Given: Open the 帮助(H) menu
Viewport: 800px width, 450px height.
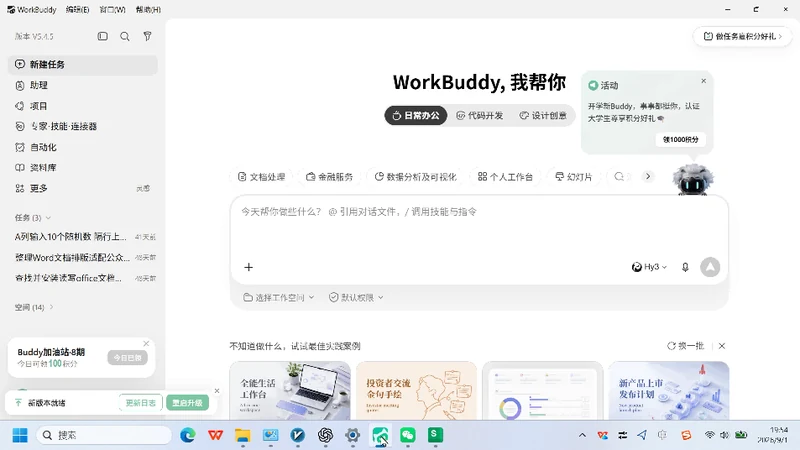Looking at the screenshot, I should pos(148,10).
